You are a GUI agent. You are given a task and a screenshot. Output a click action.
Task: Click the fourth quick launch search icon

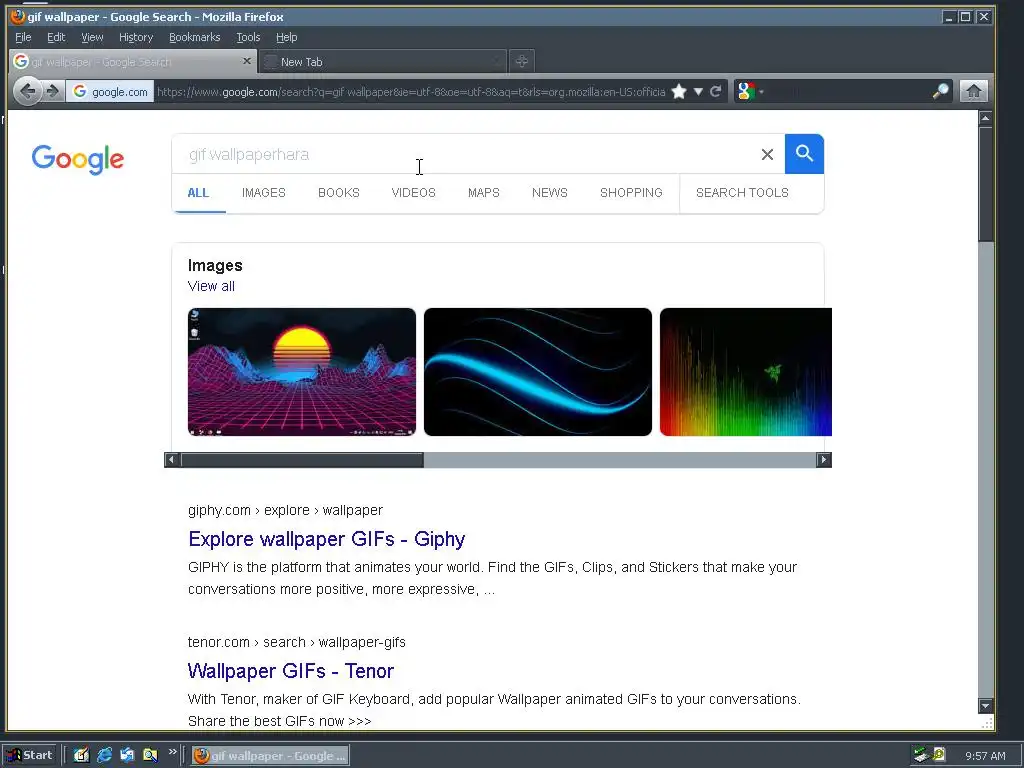pos(150,756)
